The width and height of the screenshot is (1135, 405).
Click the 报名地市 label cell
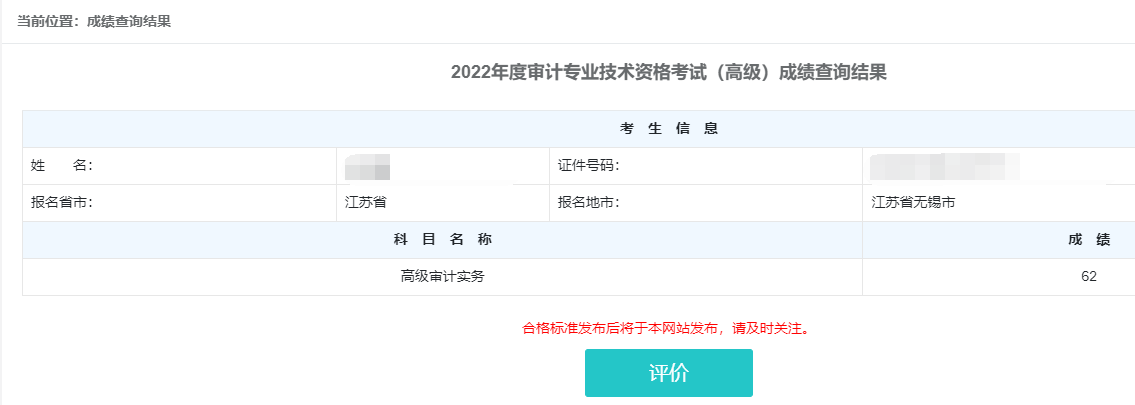pyautogui.click(x=589, y=203)
